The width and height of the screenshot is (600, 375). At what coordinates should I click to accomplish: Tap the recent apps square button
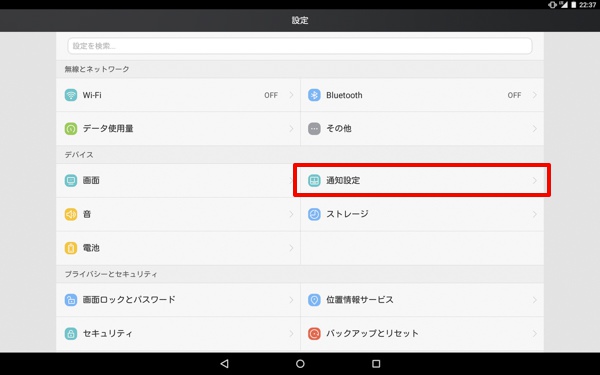pos(376,364)
